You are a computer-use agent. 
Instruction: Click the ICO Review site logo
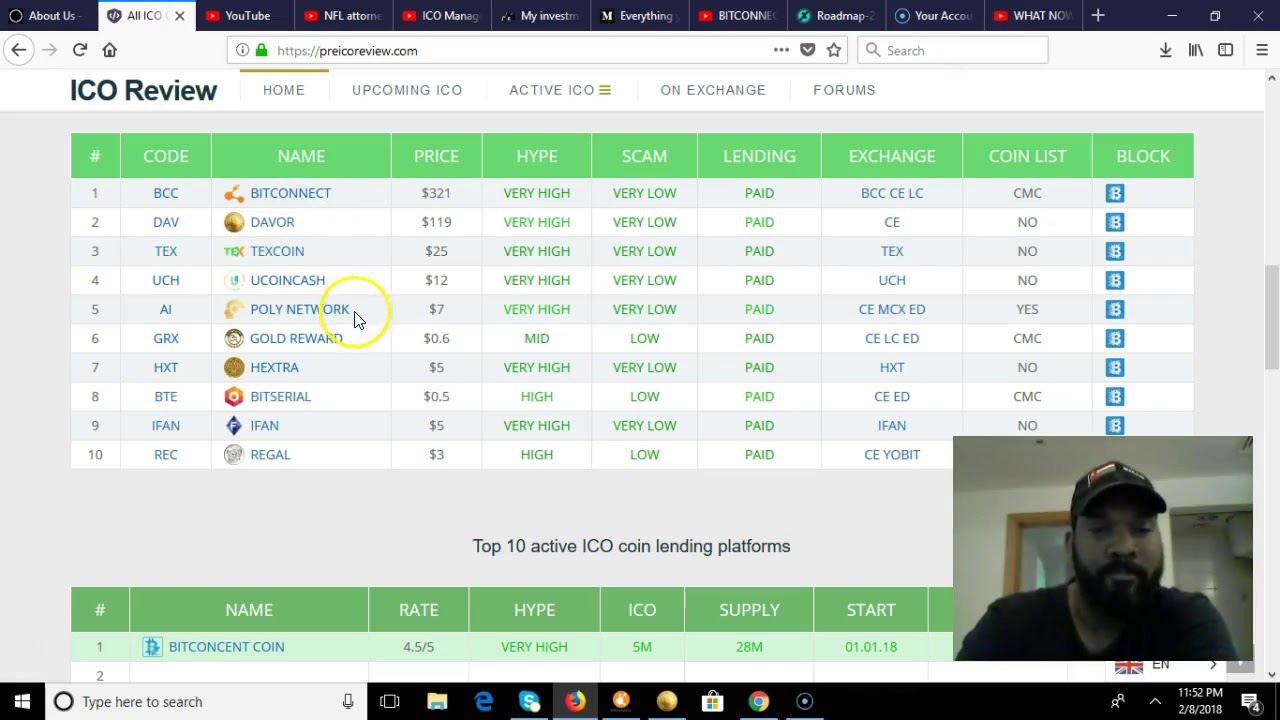tap(143, 91)
